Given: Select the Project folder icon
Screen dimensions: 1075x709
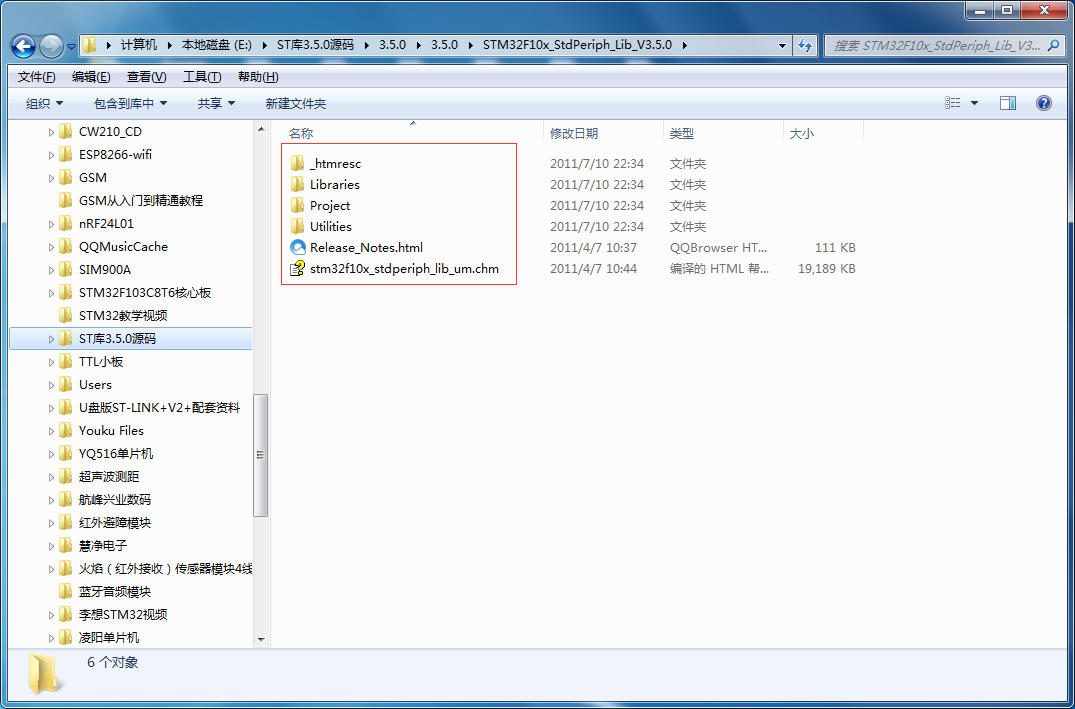Looking at the screenshot, I should [298, 205].
